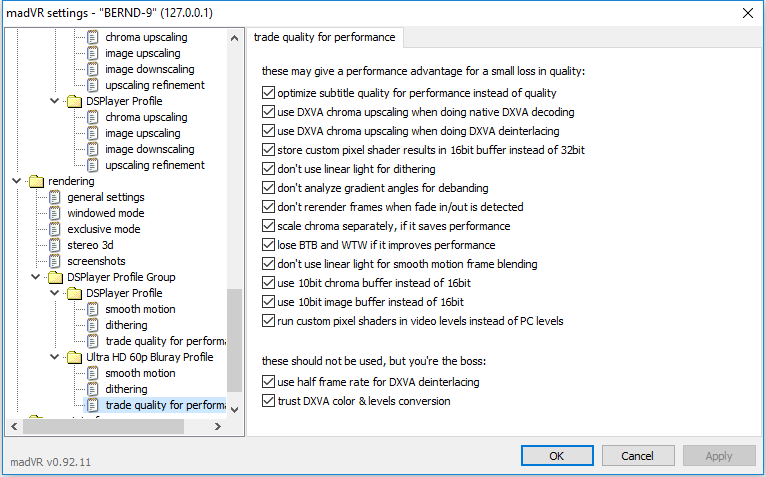This screenshot has height=477, width=766.
Task: Open dithering under Ultra HD 60p Bluray Profile
Action: [x=126, y=389]
